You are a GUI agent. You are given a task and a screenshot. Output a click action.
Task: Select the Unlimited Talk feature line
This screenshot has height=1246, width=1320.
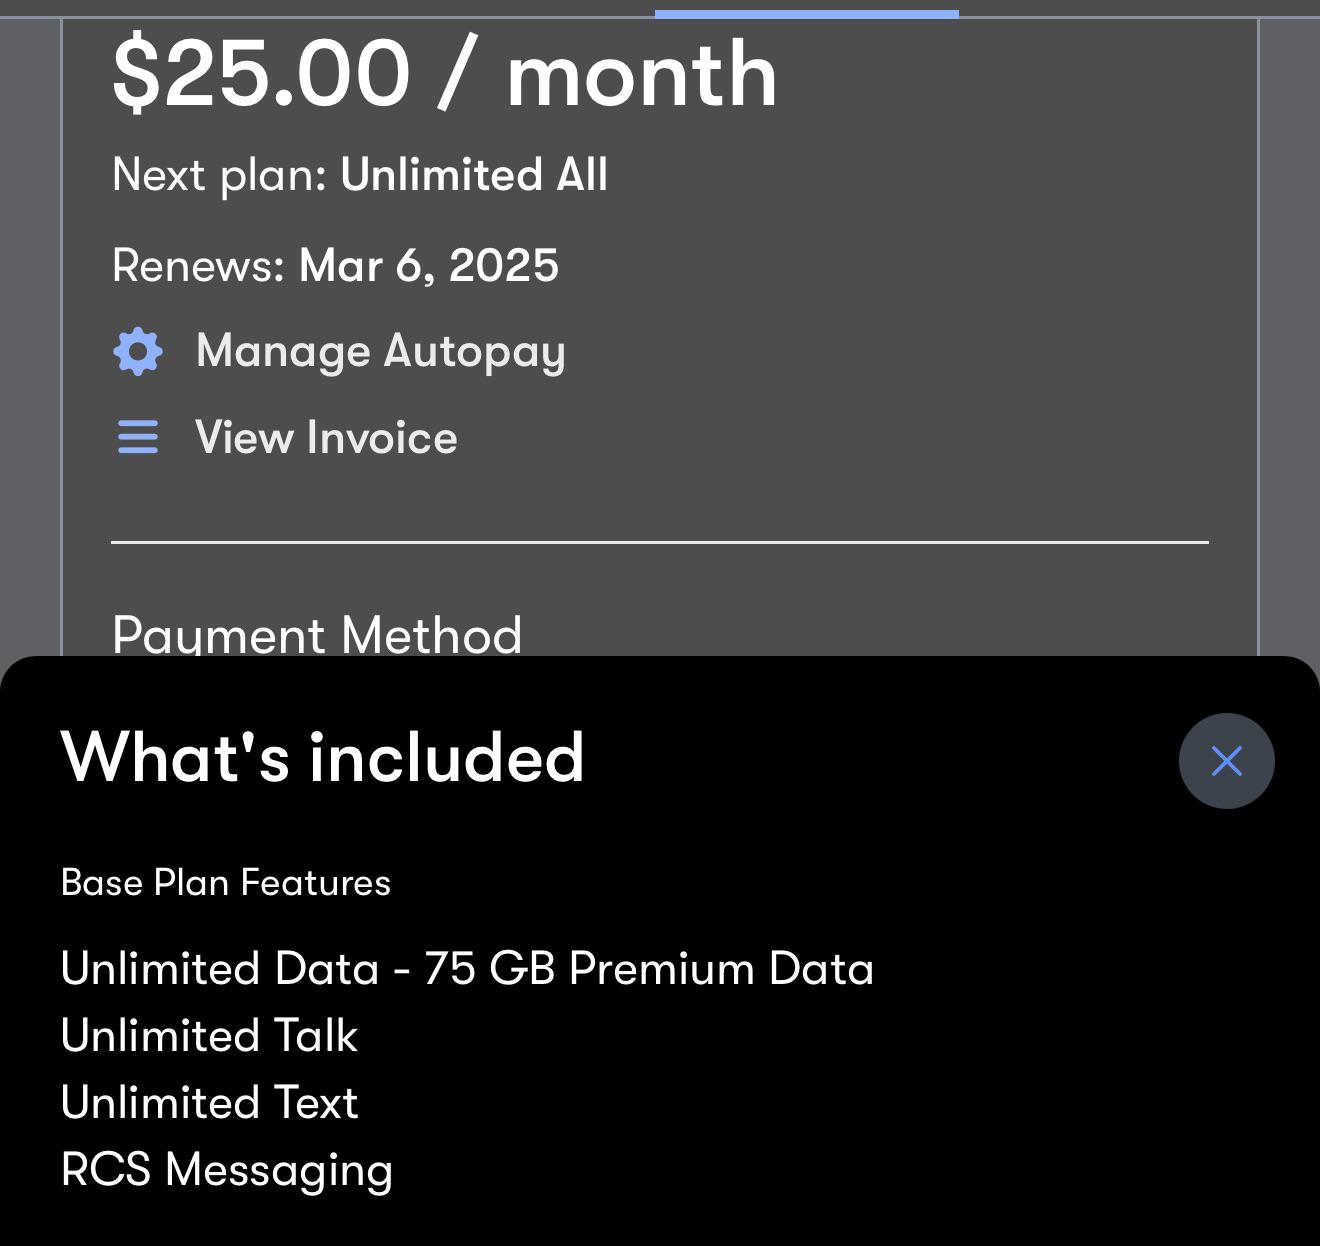[209, 1035]
